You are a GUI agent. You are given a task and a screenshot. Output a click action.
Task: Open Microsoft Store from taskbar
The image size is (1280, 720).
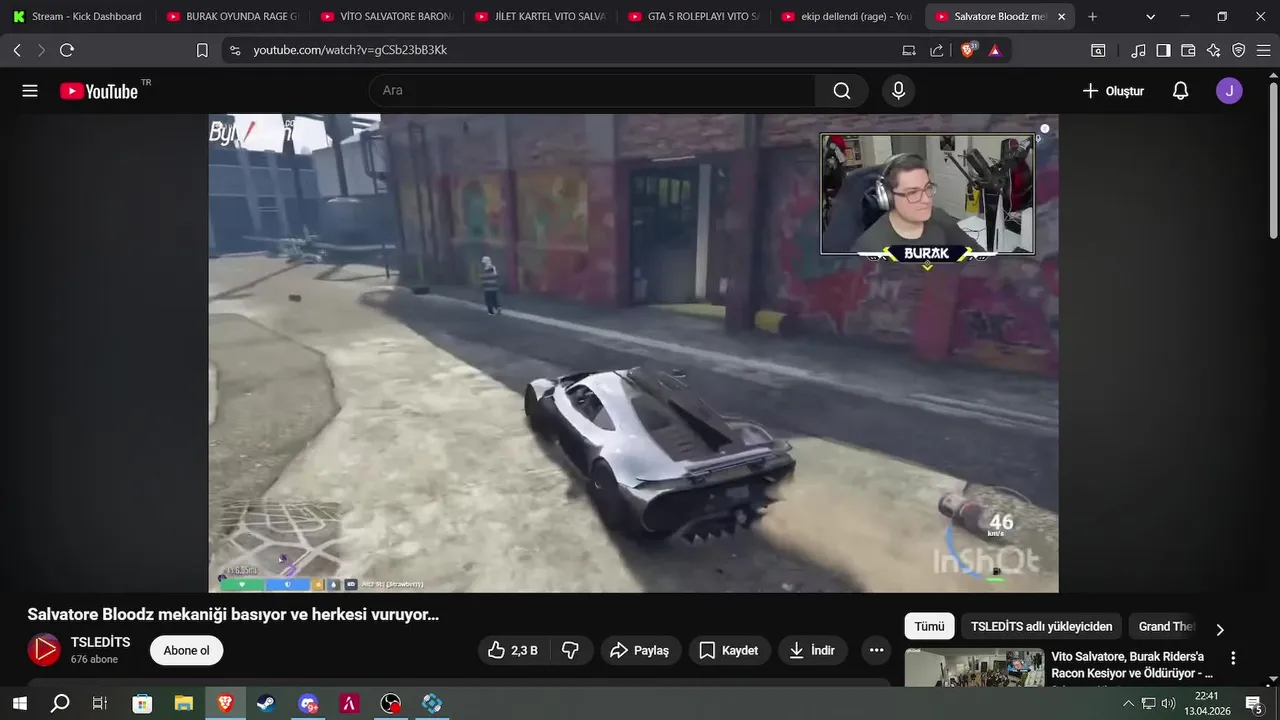[142, 704]
